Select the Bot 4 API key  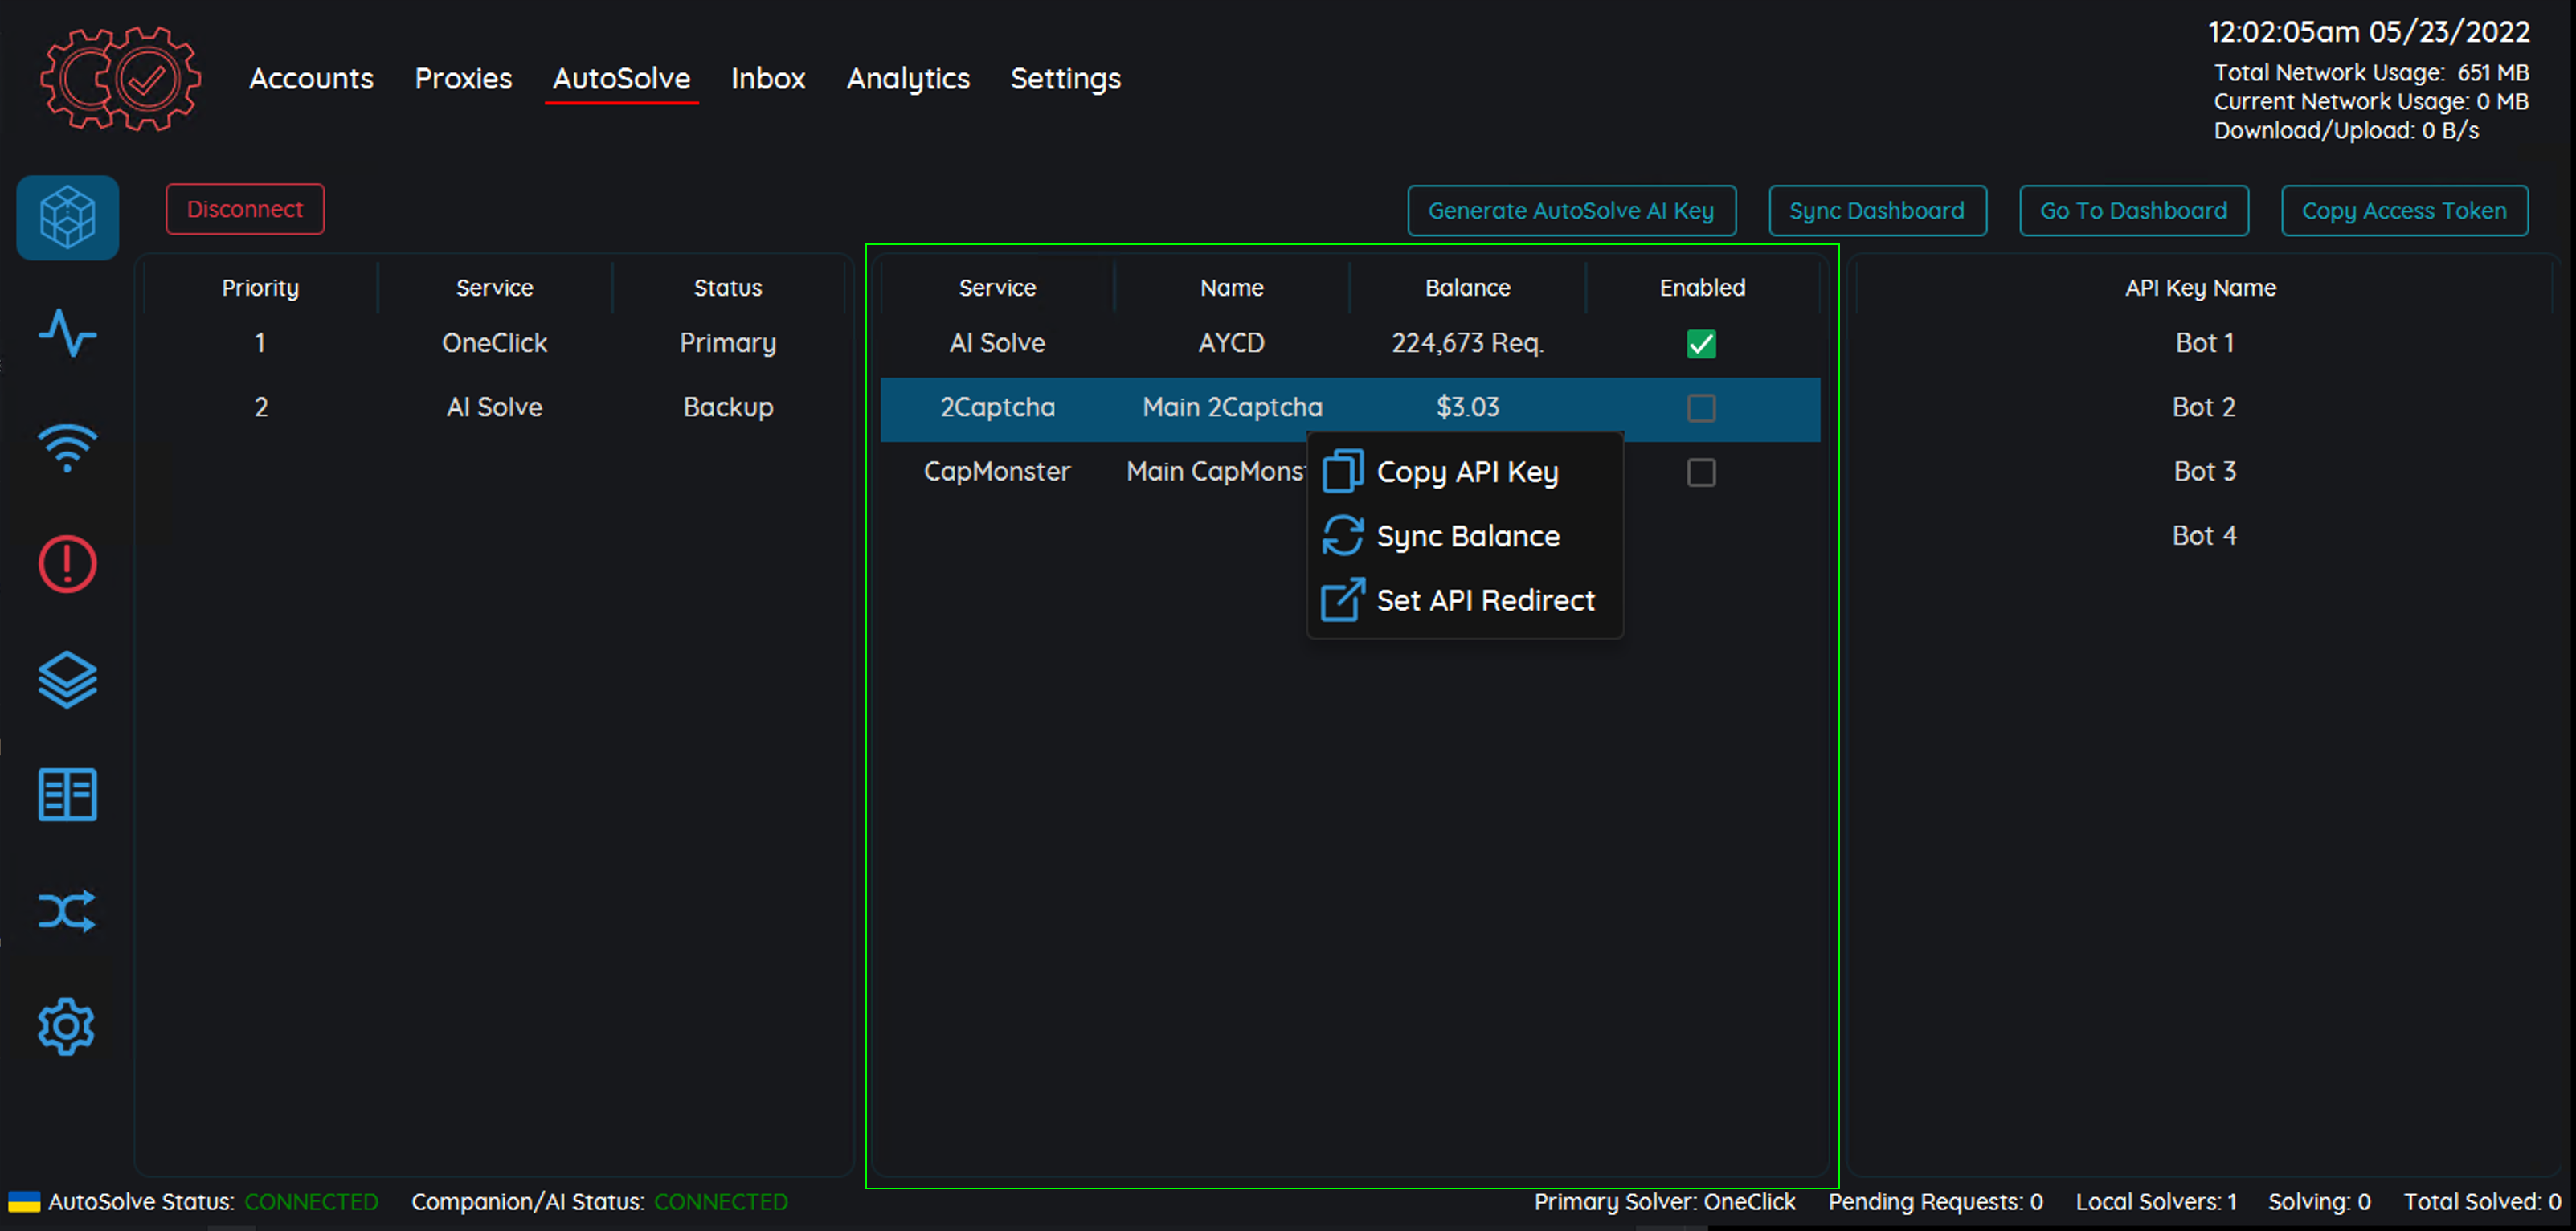pos(2203,535)
